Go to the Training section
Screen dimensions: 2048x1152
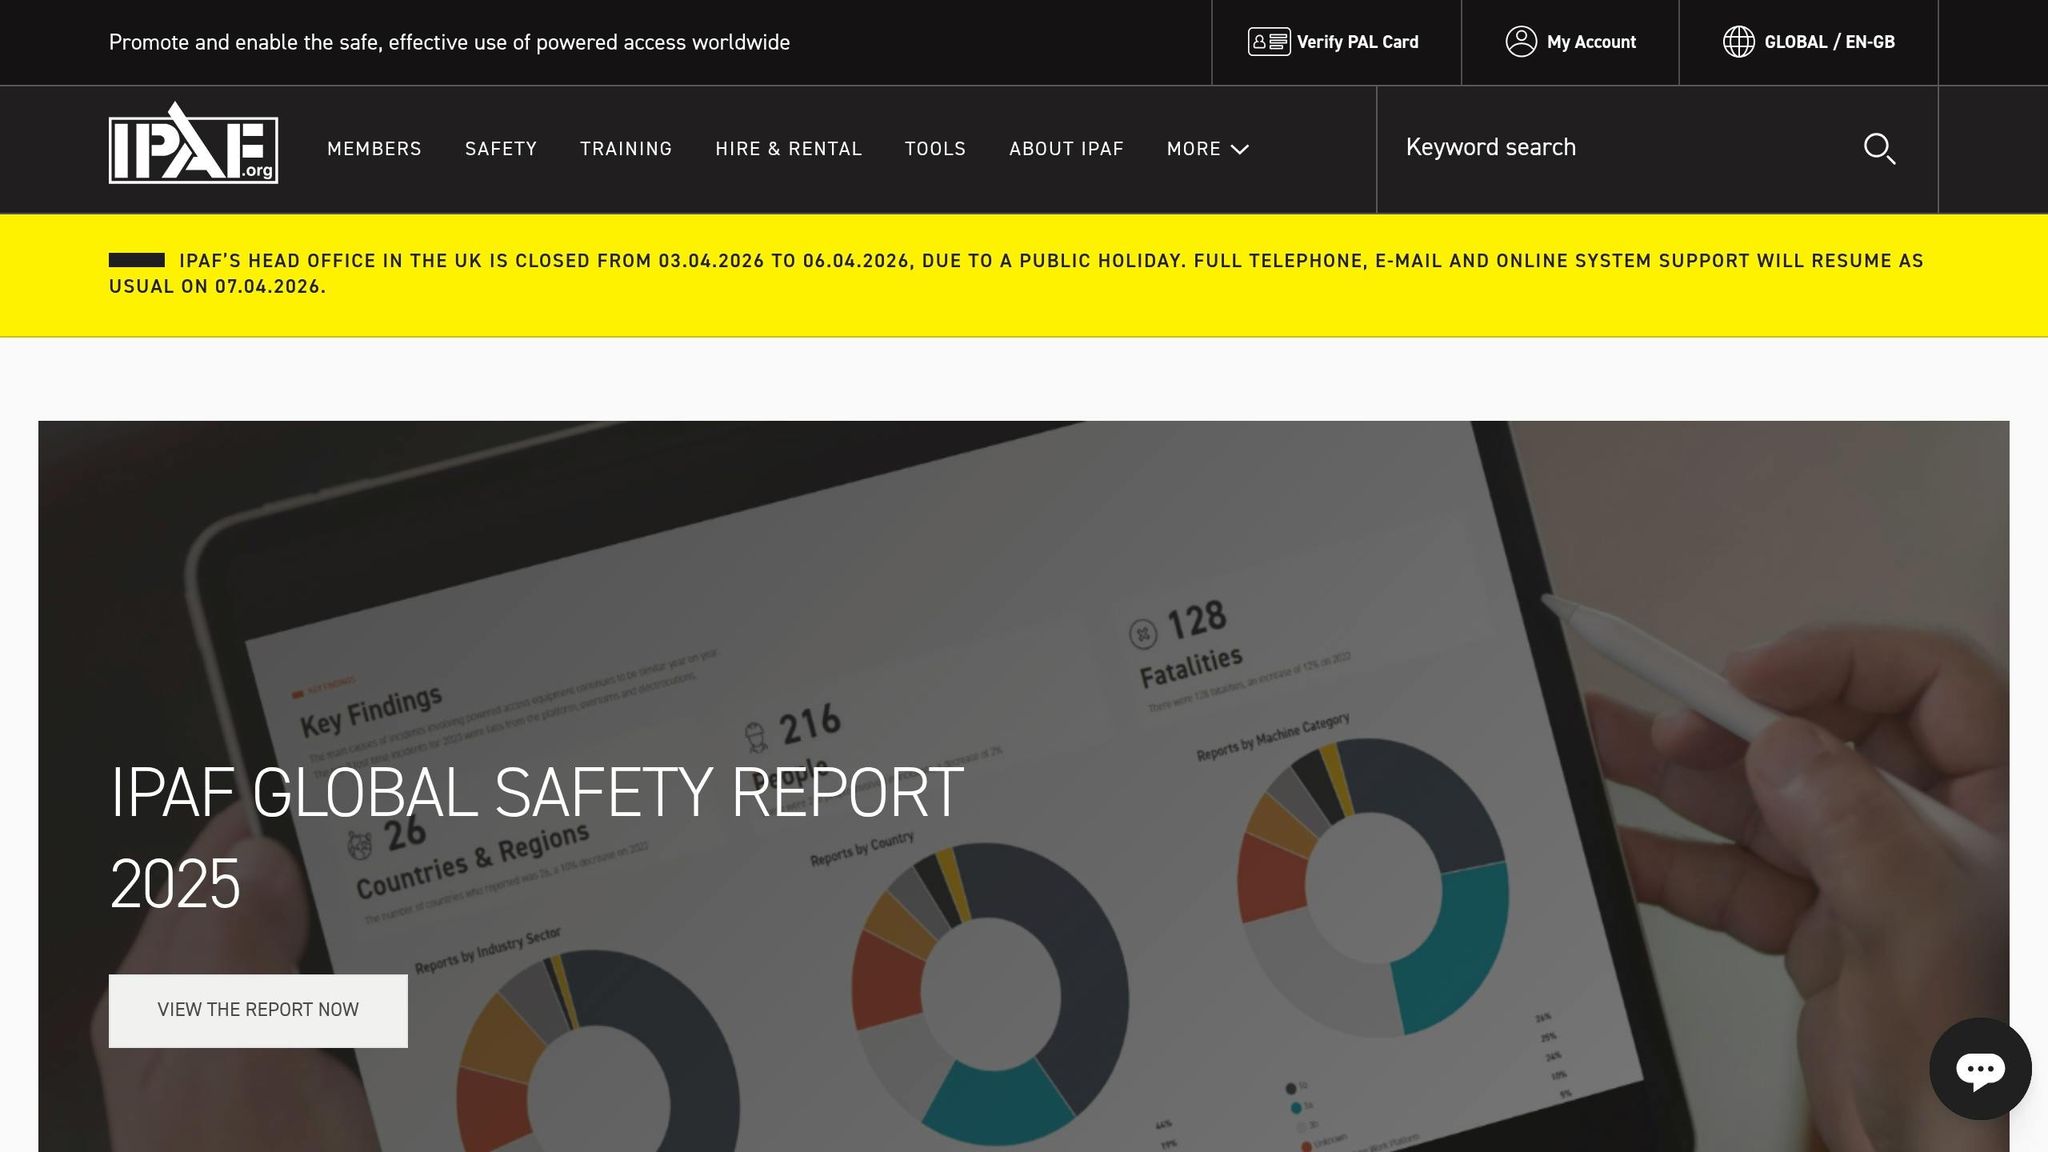coord(626,149)
